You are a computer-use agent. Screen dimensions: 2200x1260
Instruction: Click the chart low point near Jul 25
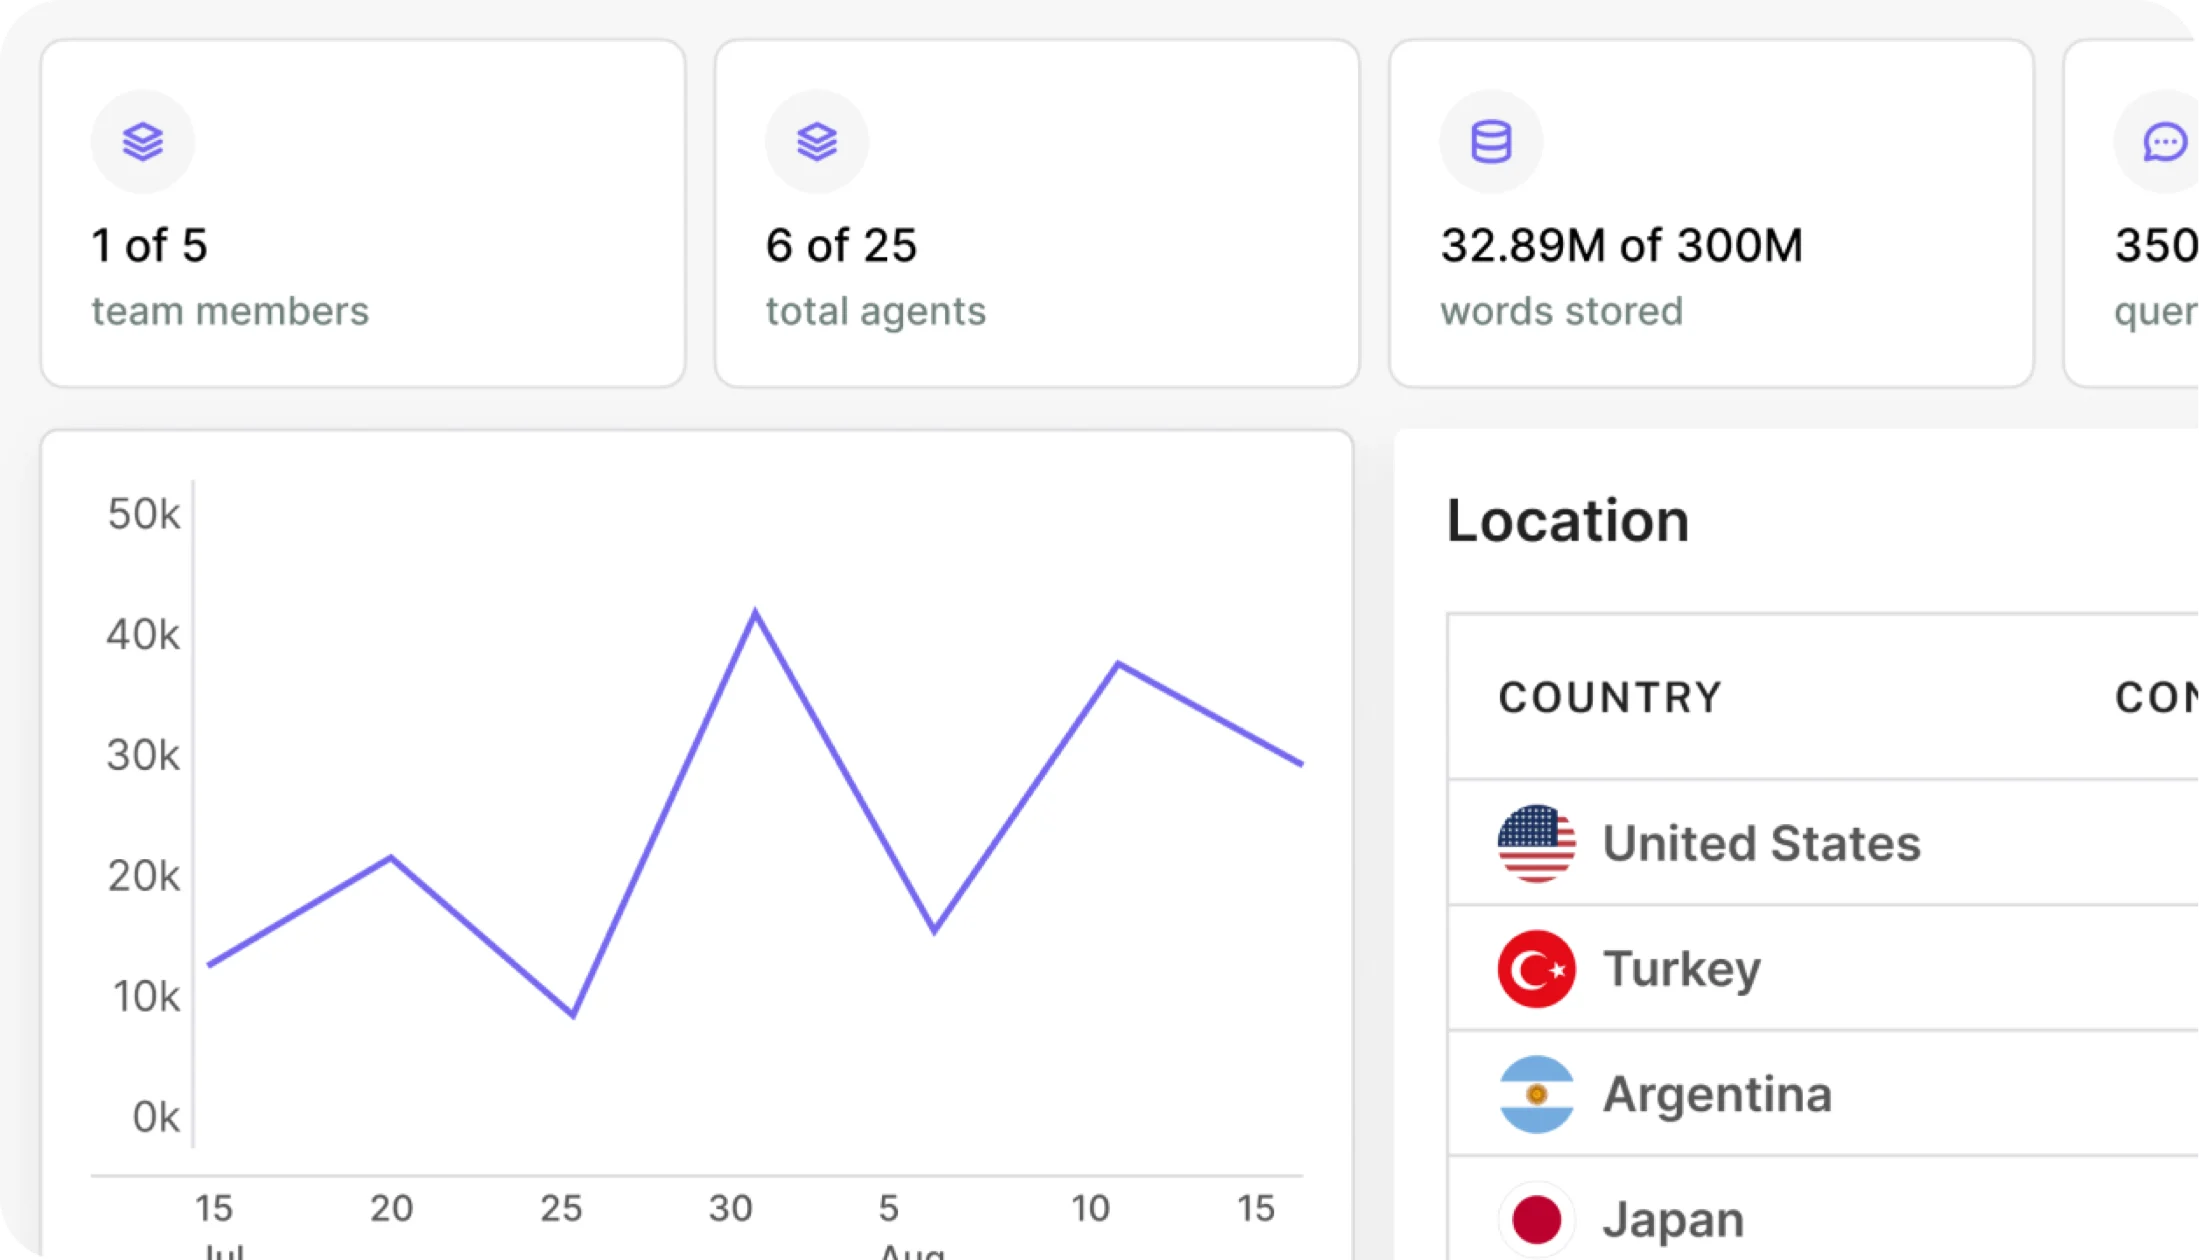[573, 1015]
